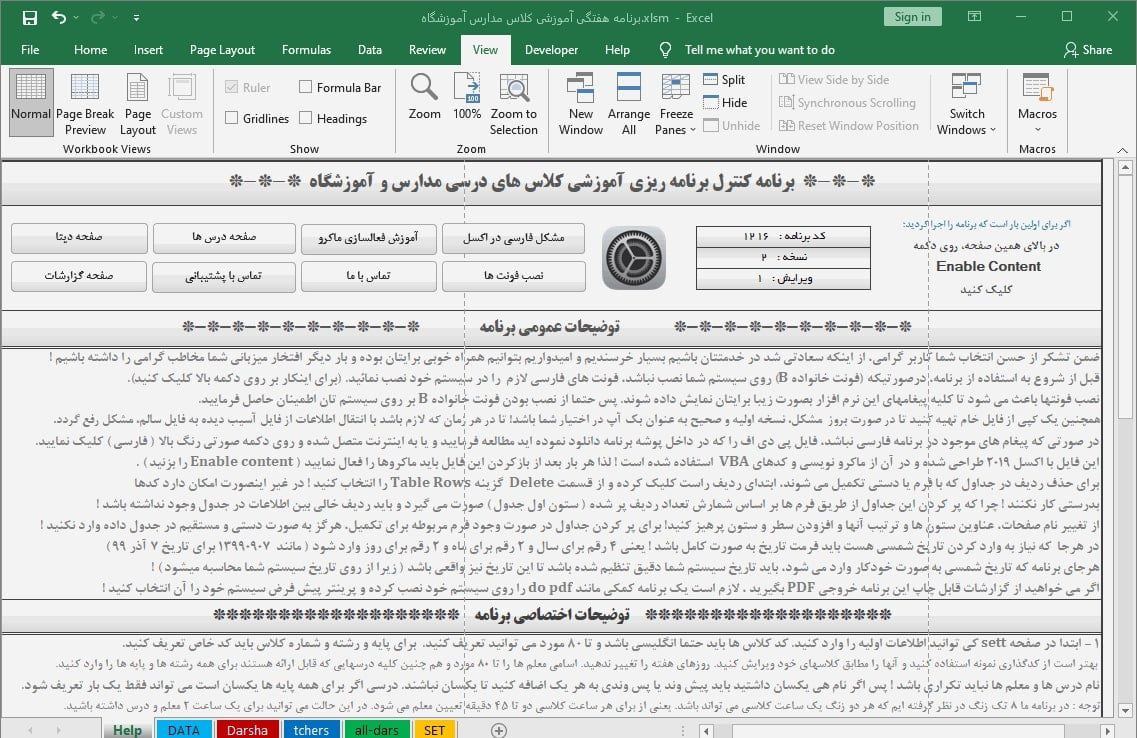Toggle the Formula Bar checkbox

tap(306, 87)
